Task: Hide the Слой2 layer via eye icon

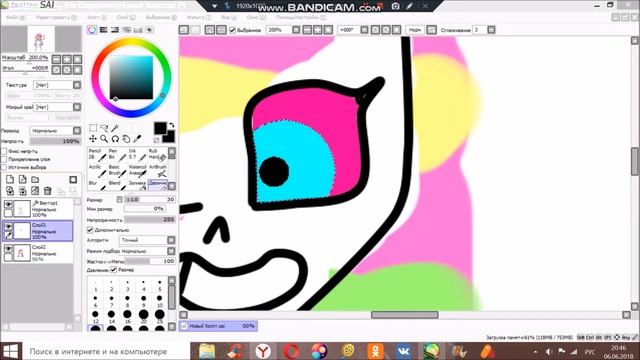Action: [8, 248]
